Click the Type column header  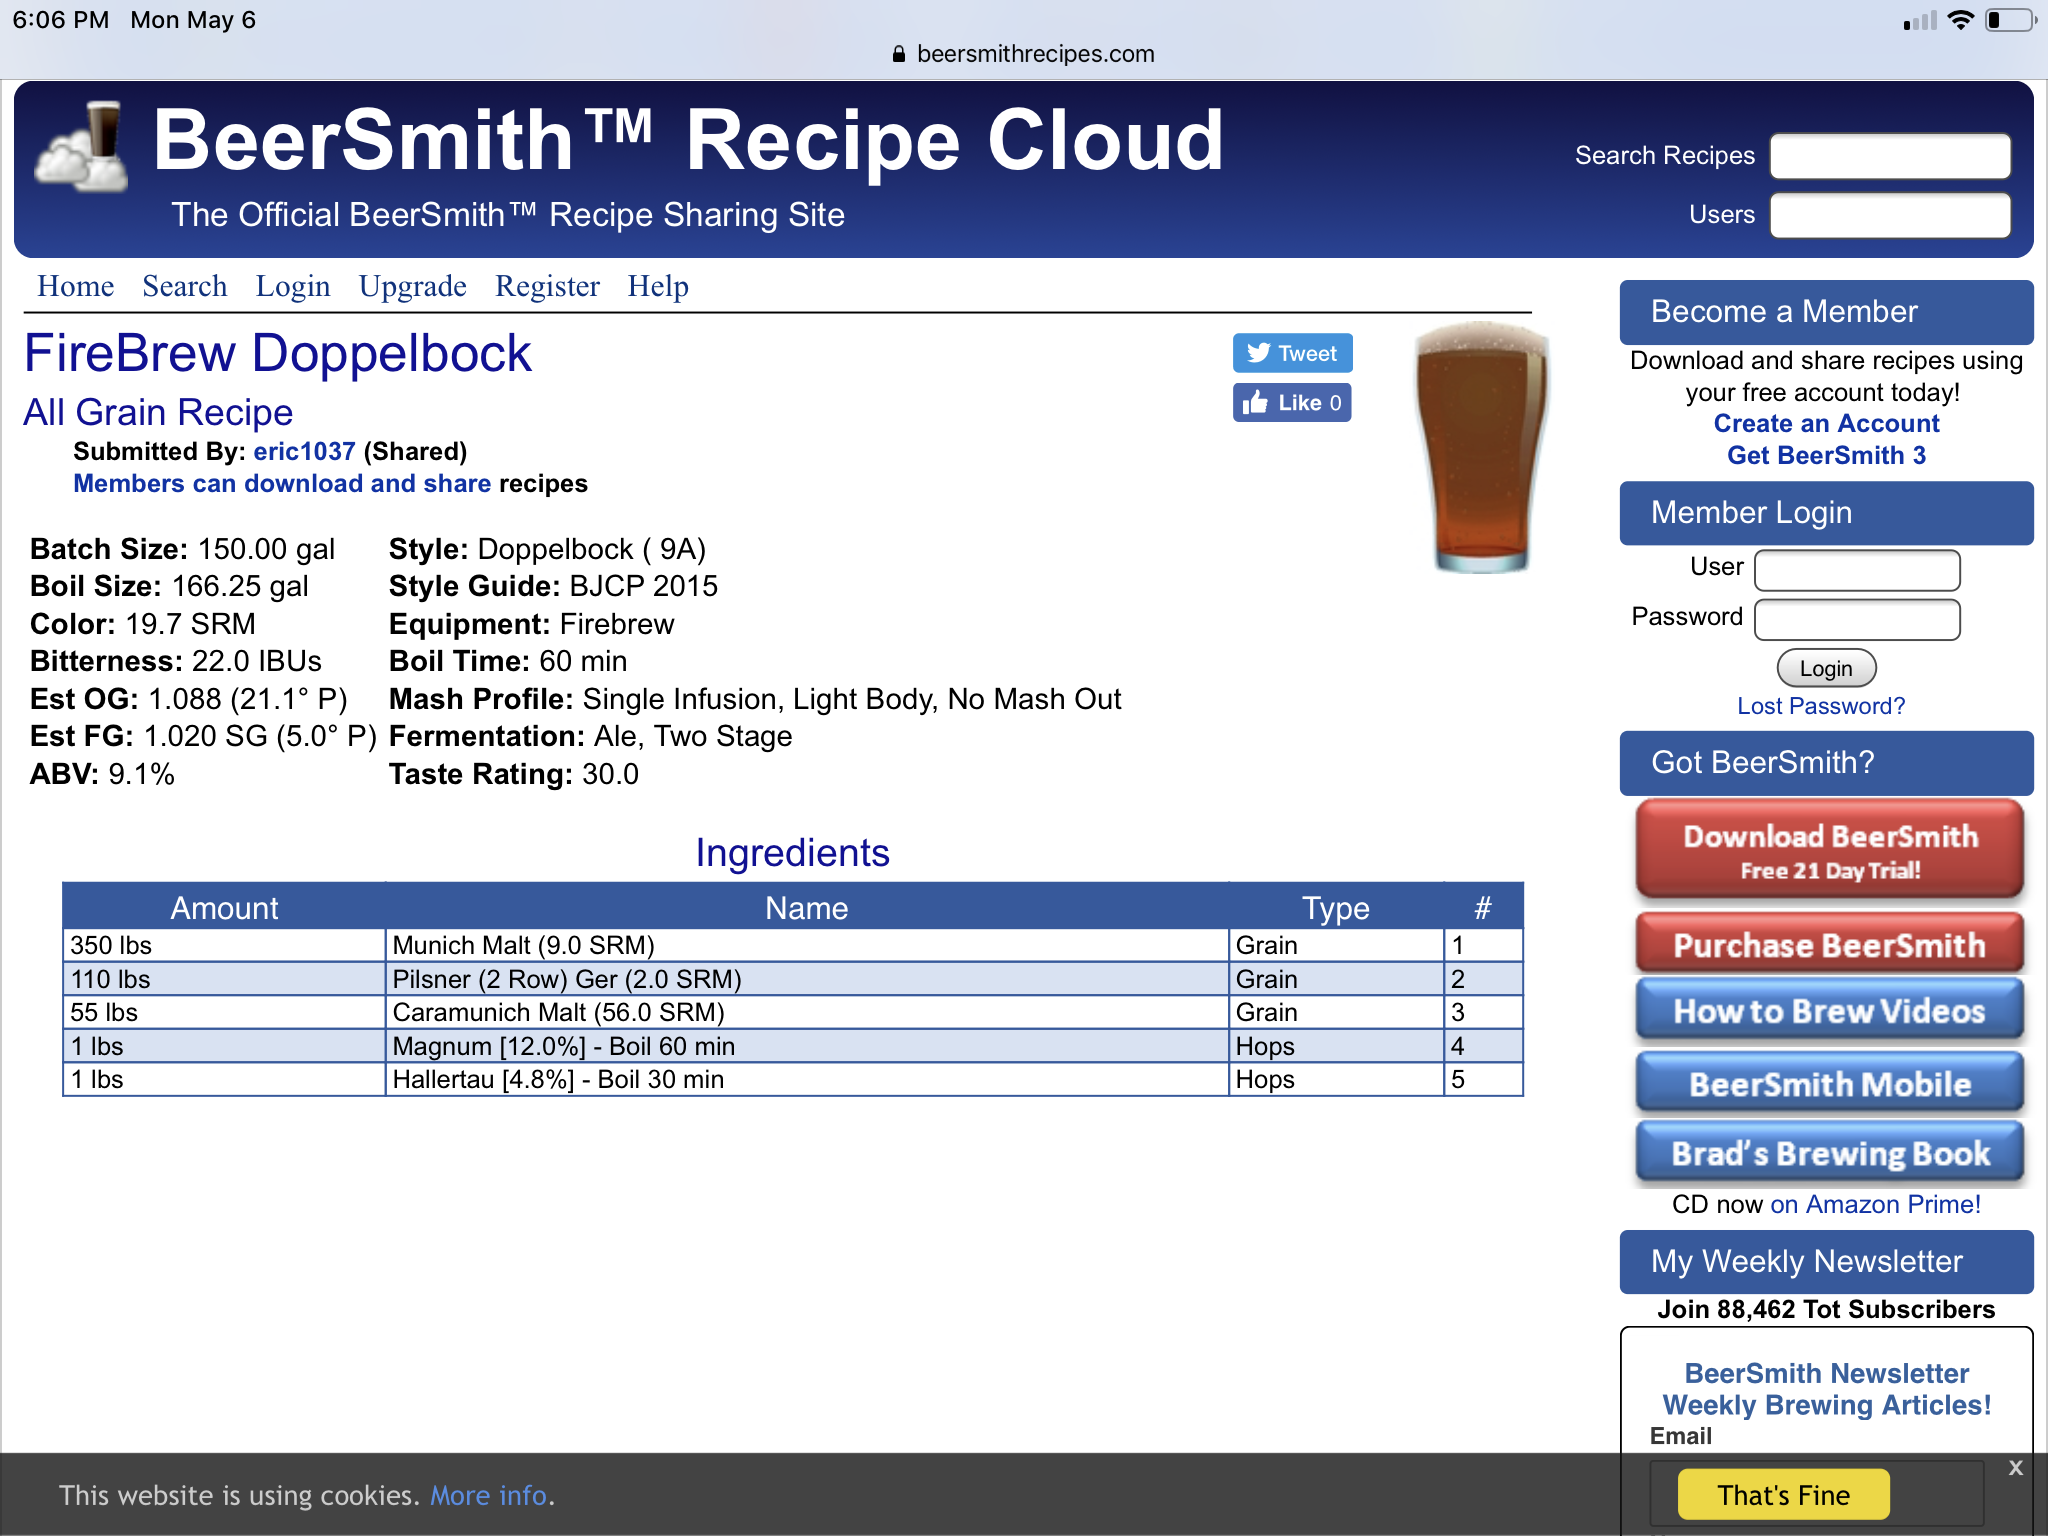pyautogui.click(x=1336, y=907)
